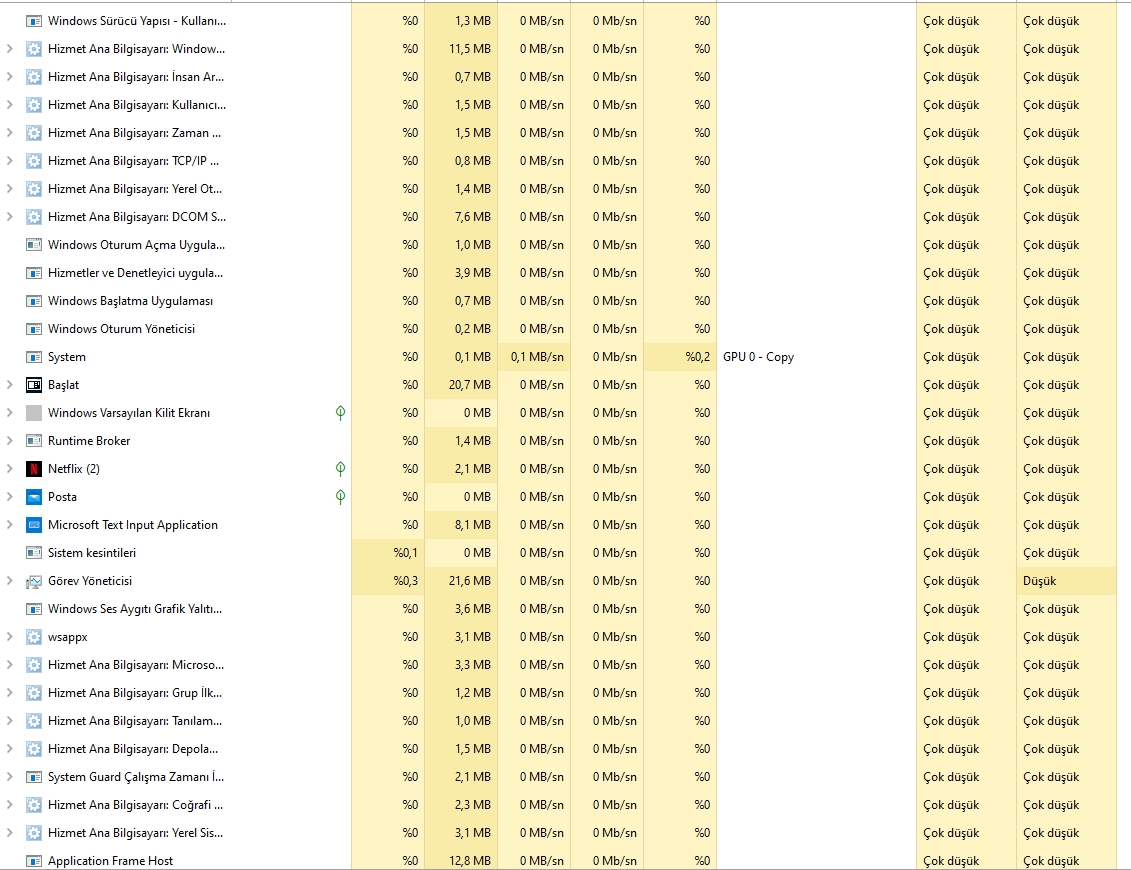Click the leaf icon for Windows Varsayılan Kilit Ekranı

point(340,413)
